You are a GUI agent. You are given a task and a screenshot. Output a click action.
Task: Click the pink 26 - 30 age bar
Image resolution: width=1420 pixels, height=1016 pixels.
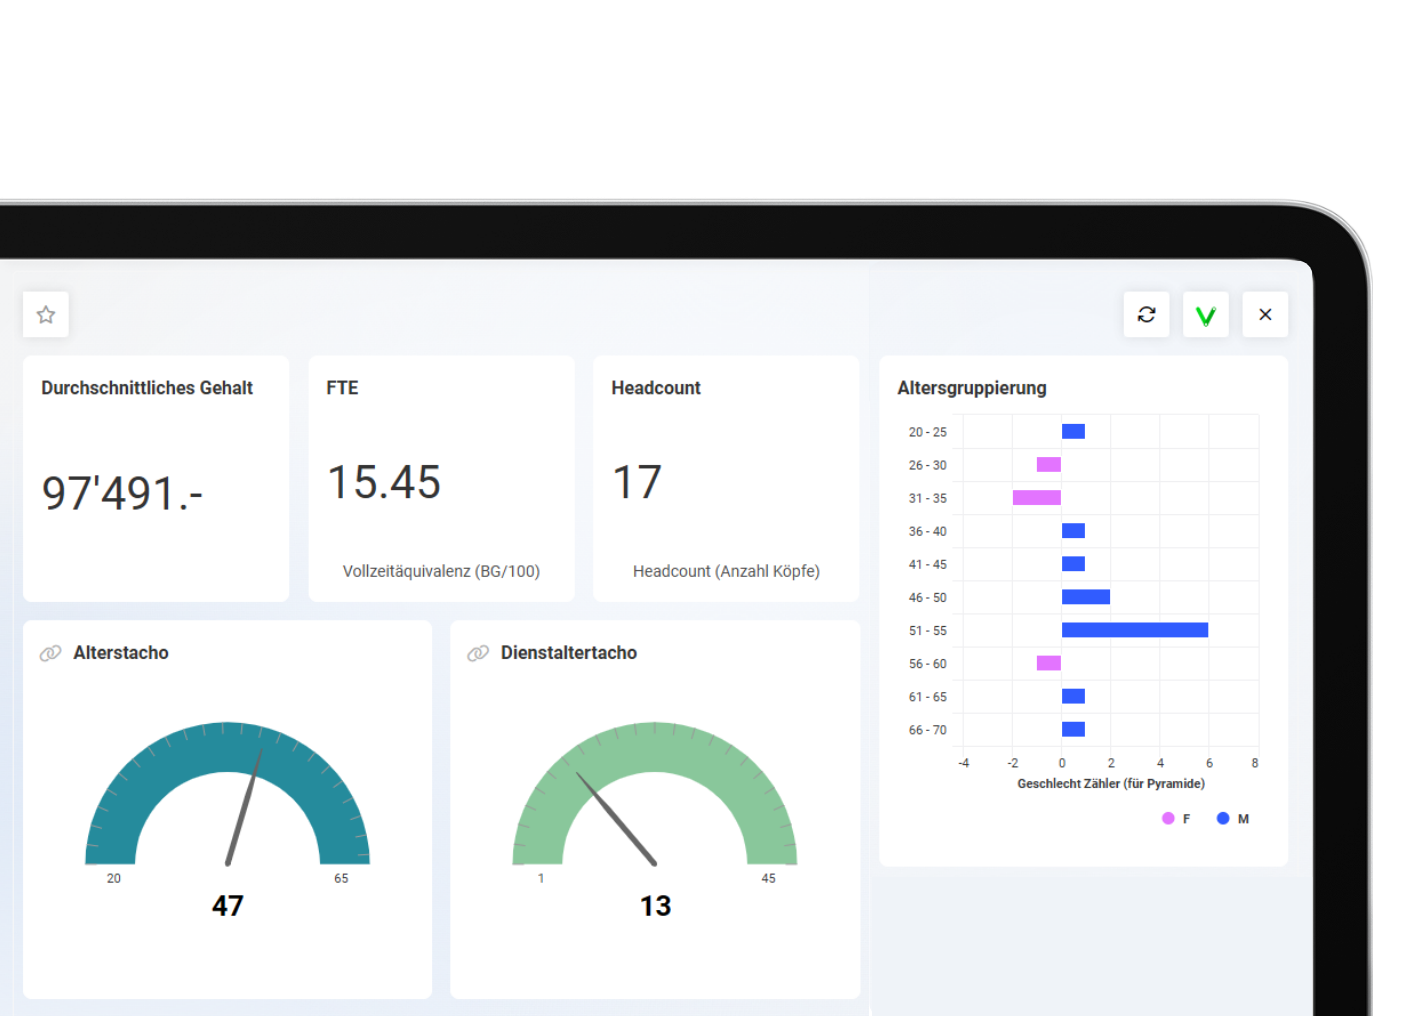1048,465
